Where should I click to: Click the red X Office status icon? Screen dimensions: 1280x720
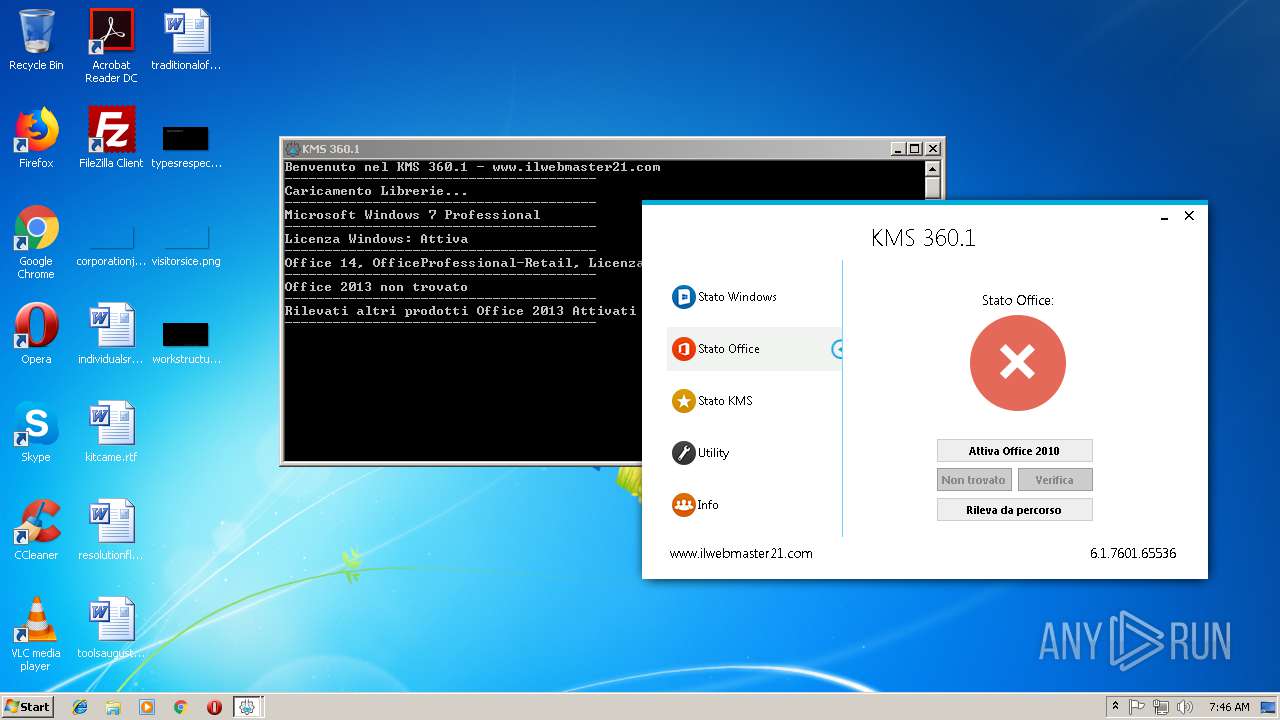tap(1017, 363)
